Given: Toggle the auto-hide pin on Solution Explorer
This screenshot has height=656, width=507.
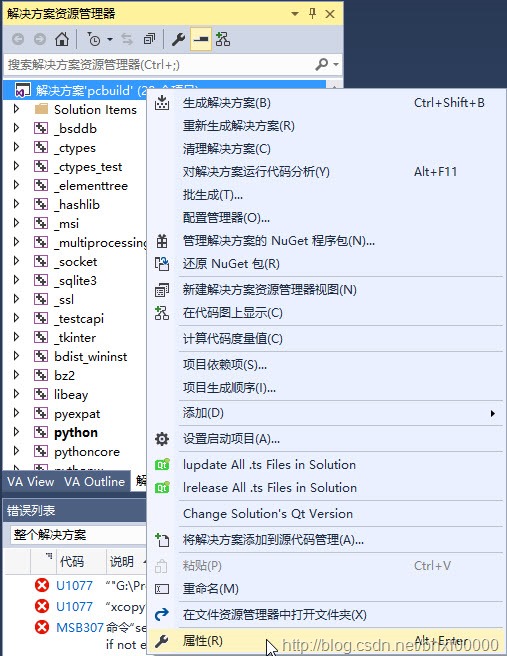Looking at the screenshot, I should (312, 13).
